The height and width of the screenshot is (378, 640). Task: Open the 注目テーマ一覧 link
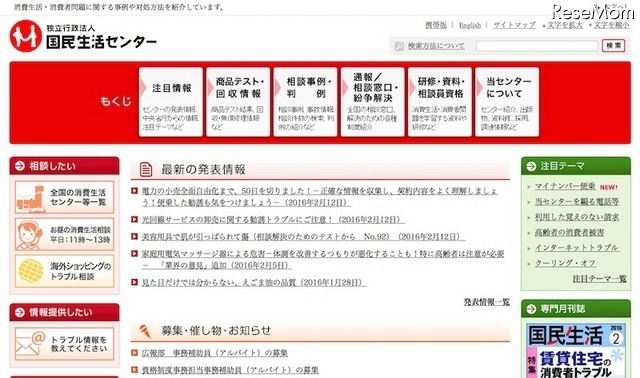[x=599, y=279]
